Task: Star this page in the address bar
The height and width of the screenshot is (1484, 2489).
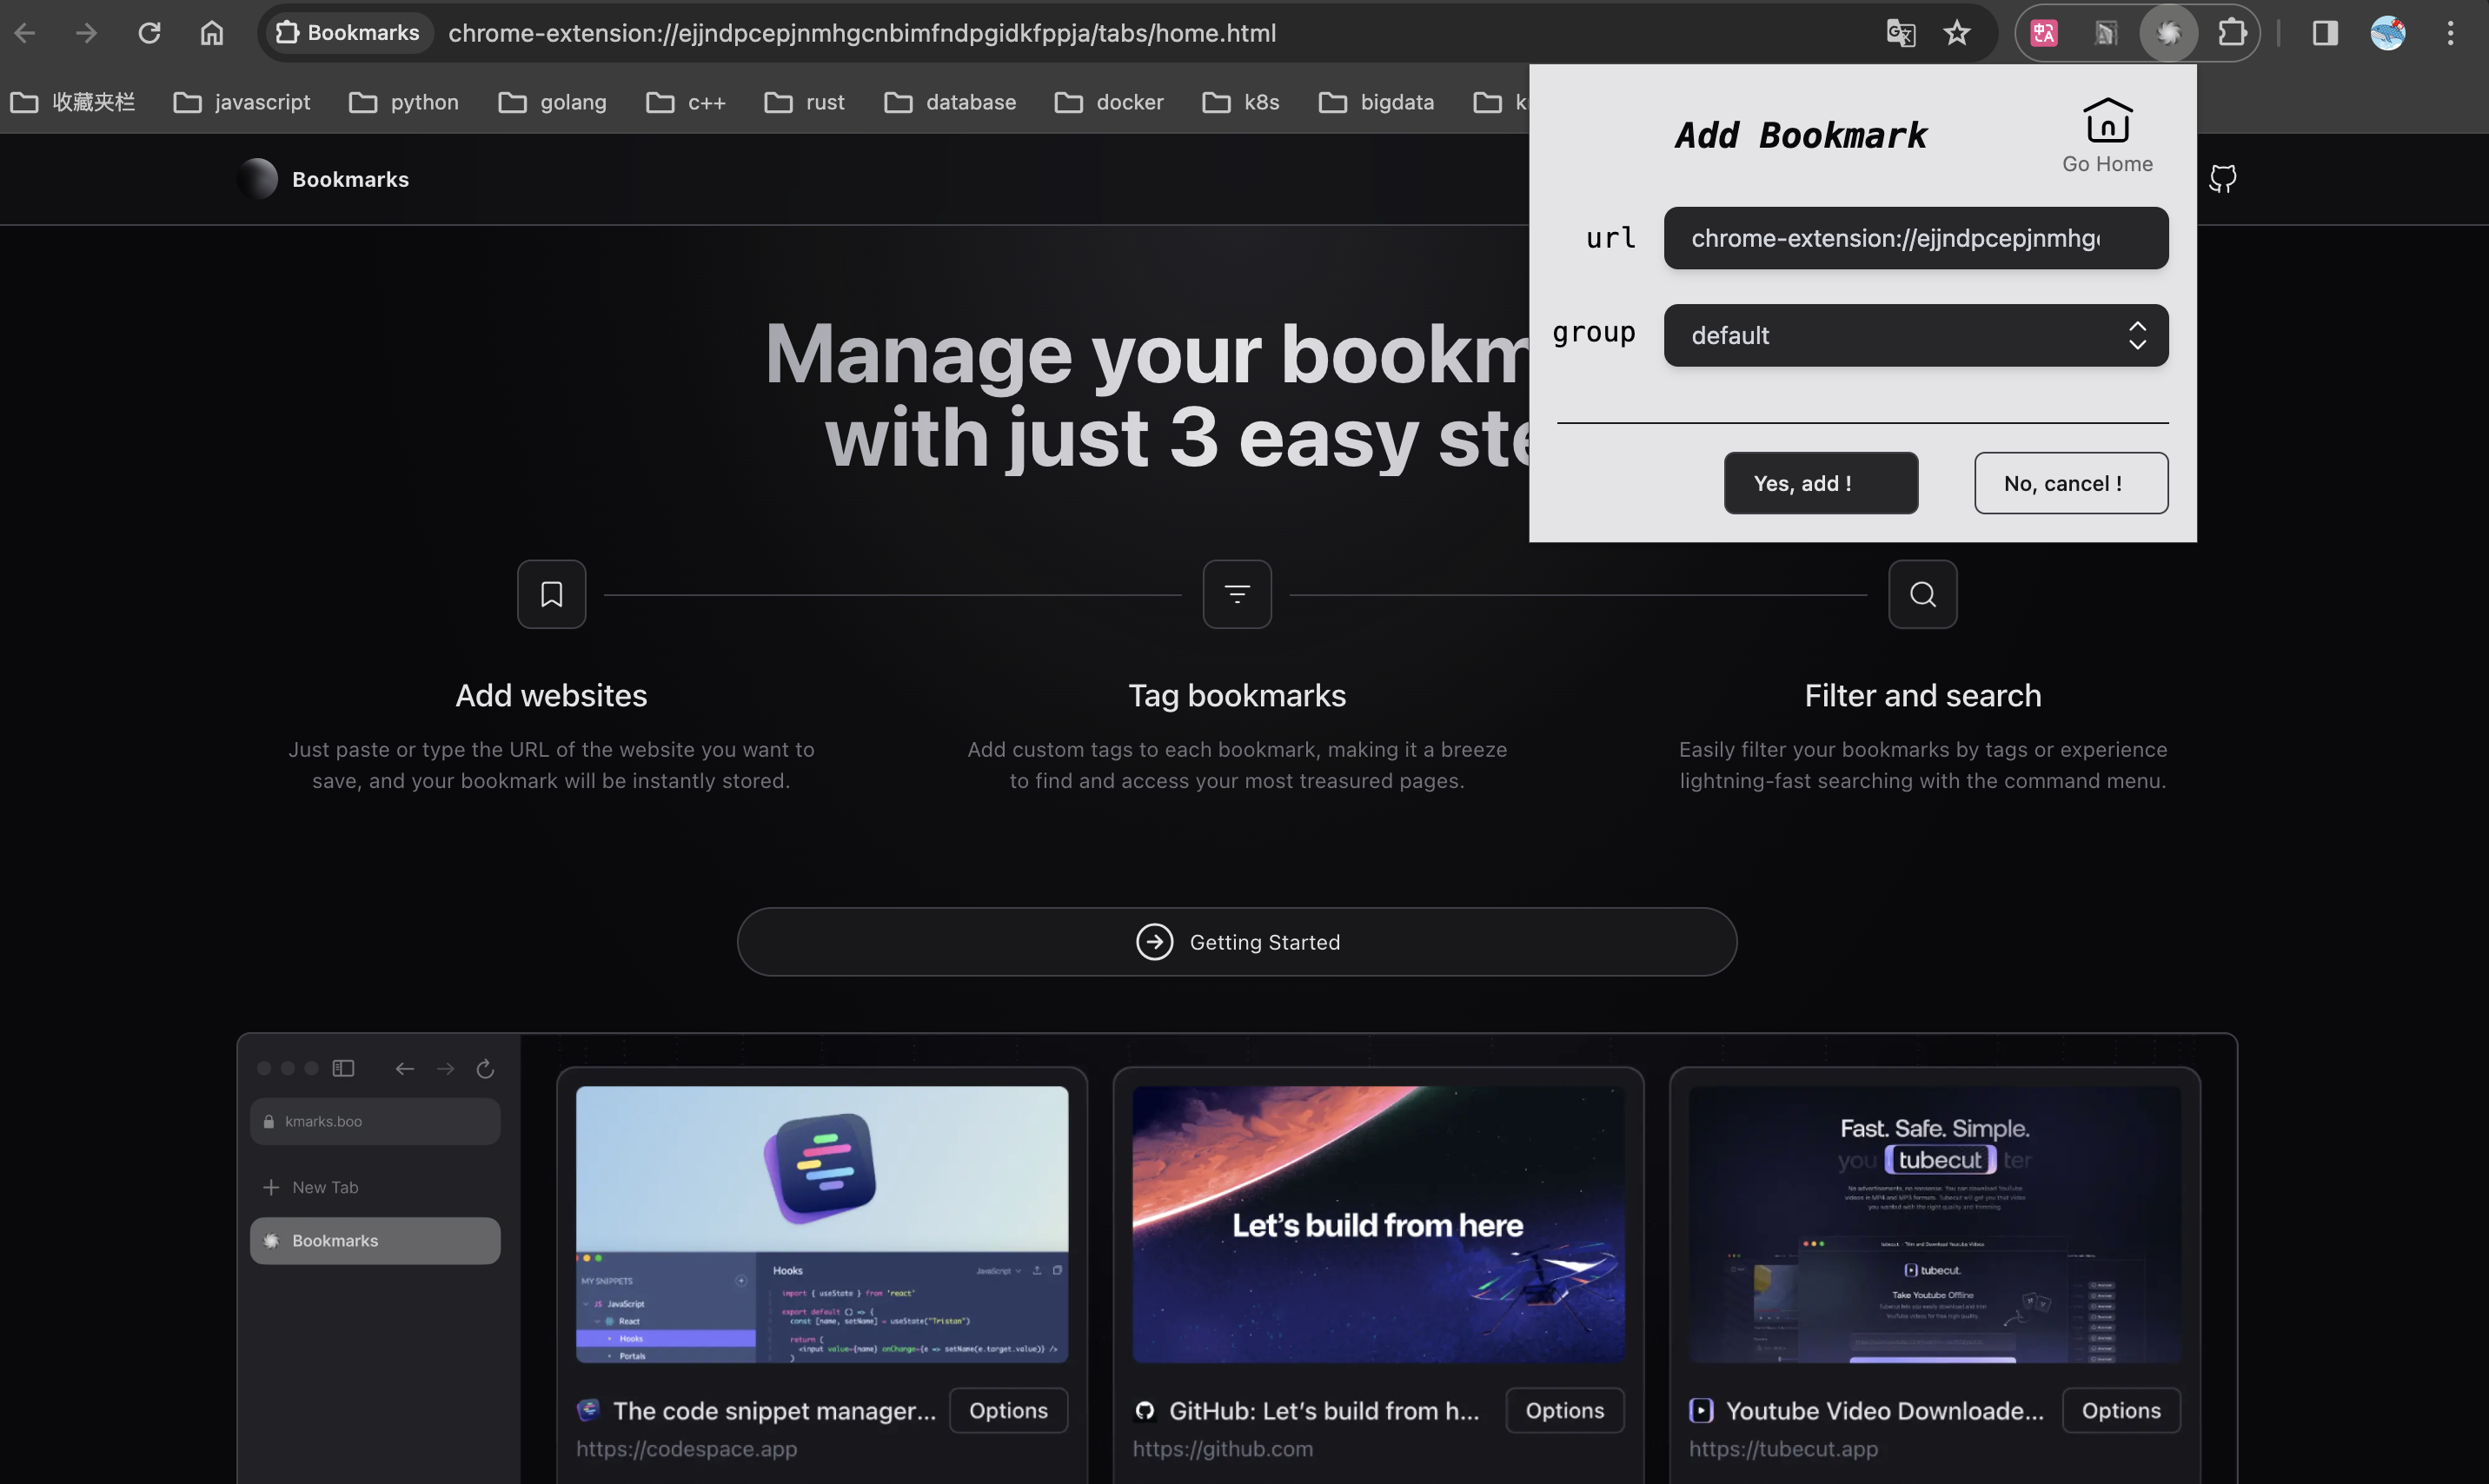Action: pos(1957,33)
